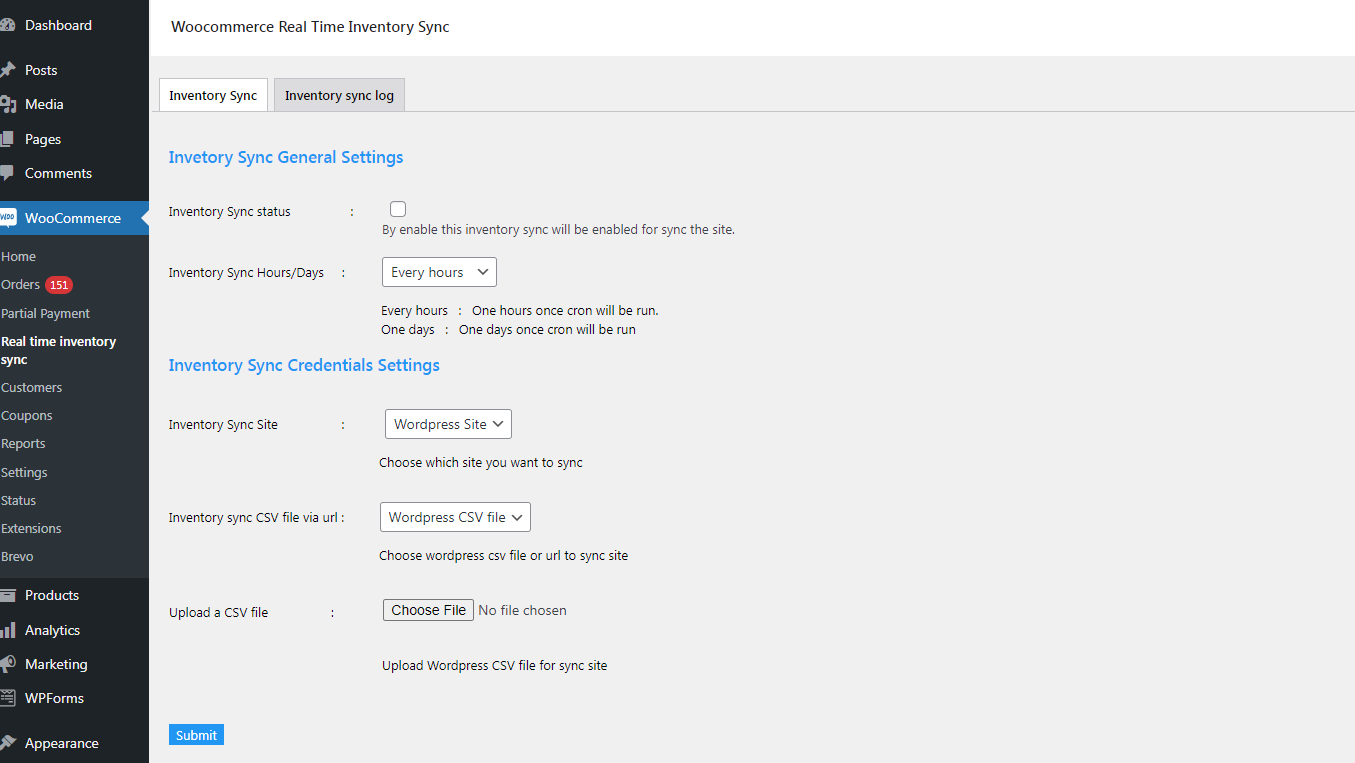Open Real time inventory sync submenu

click(x=59, y=350)
